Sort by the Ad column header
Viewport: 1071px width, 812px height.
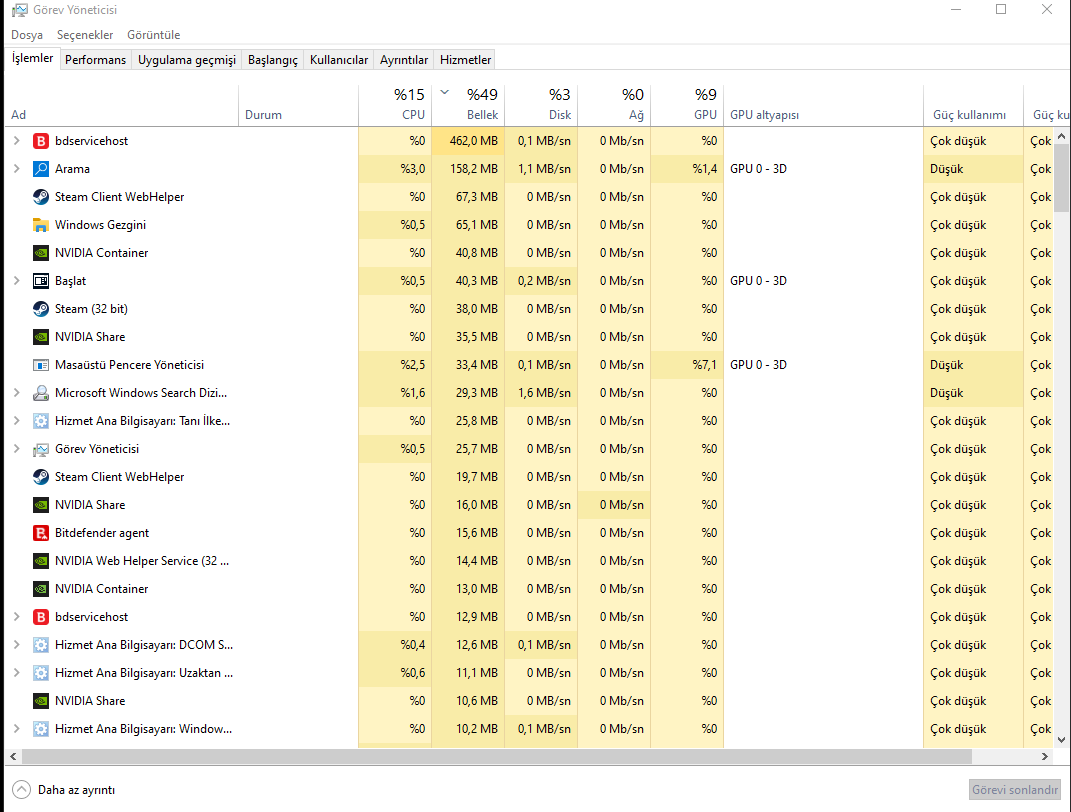pos(122,105)
